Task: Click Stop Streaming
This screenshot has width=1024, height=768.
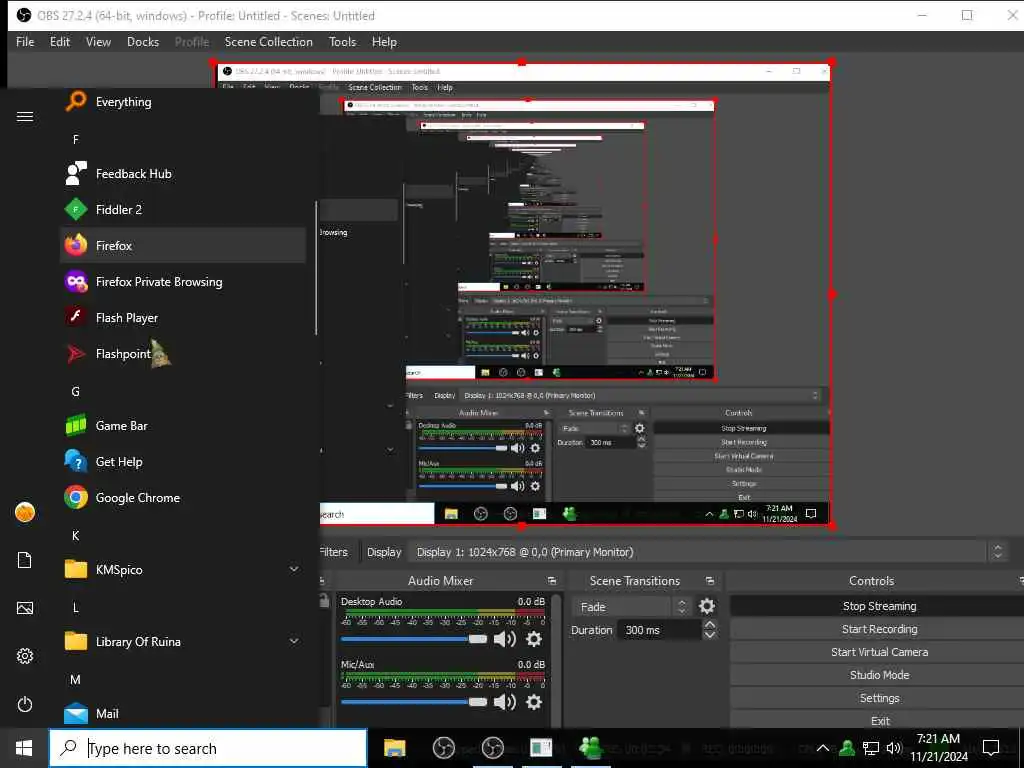Action: [x=879, y=606]
